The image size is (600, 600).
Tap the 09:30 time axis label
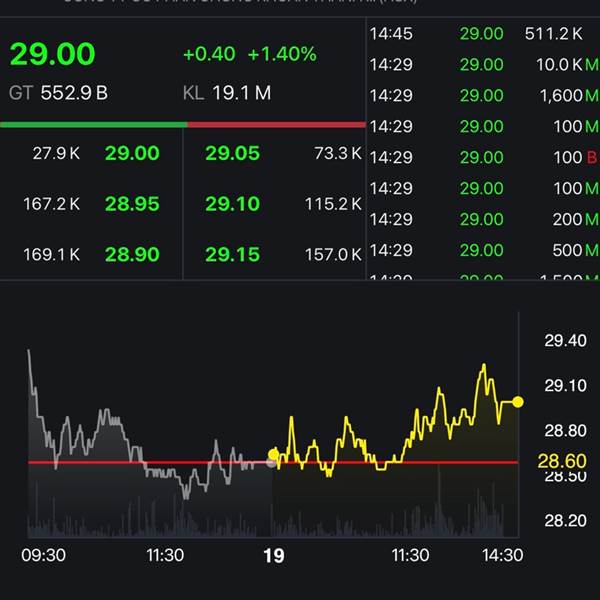point(44,555)
